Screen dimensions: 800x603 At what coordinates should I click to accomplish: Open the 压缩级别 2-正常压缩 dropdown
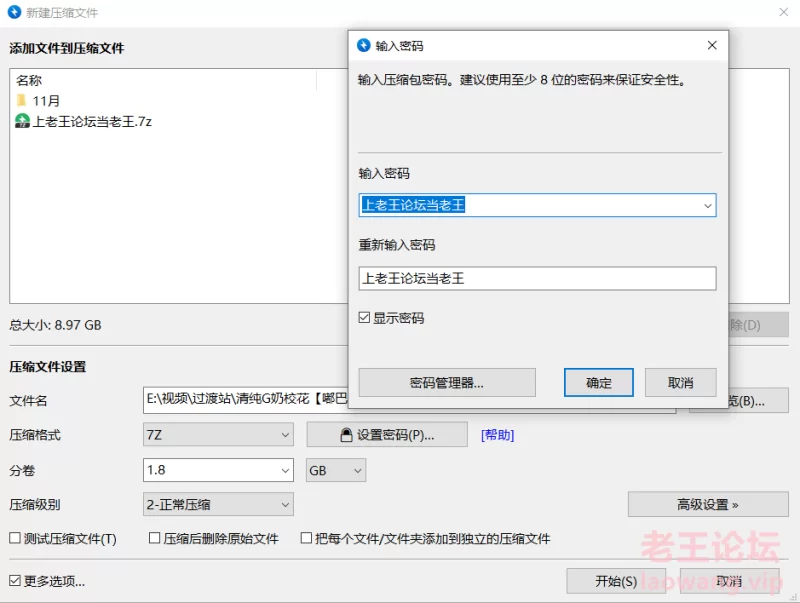(218, 505)
